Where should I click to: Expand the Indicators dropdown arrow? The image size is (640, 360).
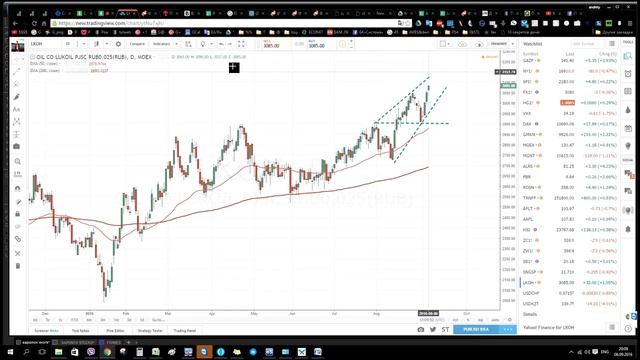pyautogui.click(x=176, y=44)
